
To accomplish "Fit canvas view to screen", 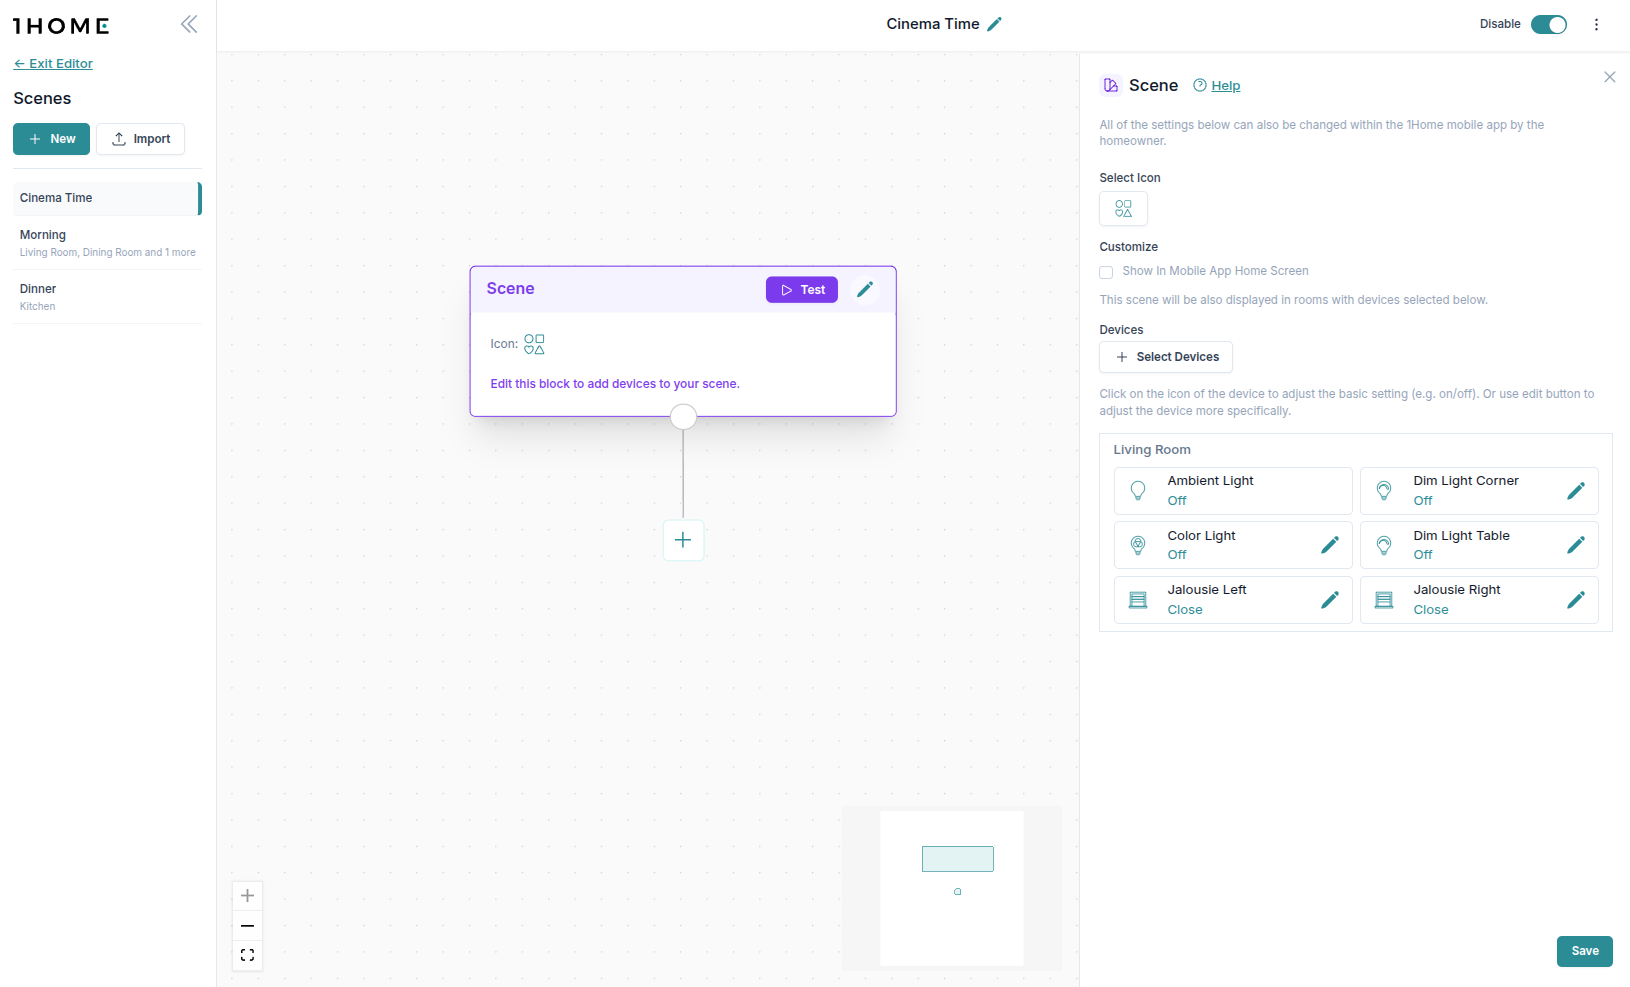I will [x=247, y=956].
